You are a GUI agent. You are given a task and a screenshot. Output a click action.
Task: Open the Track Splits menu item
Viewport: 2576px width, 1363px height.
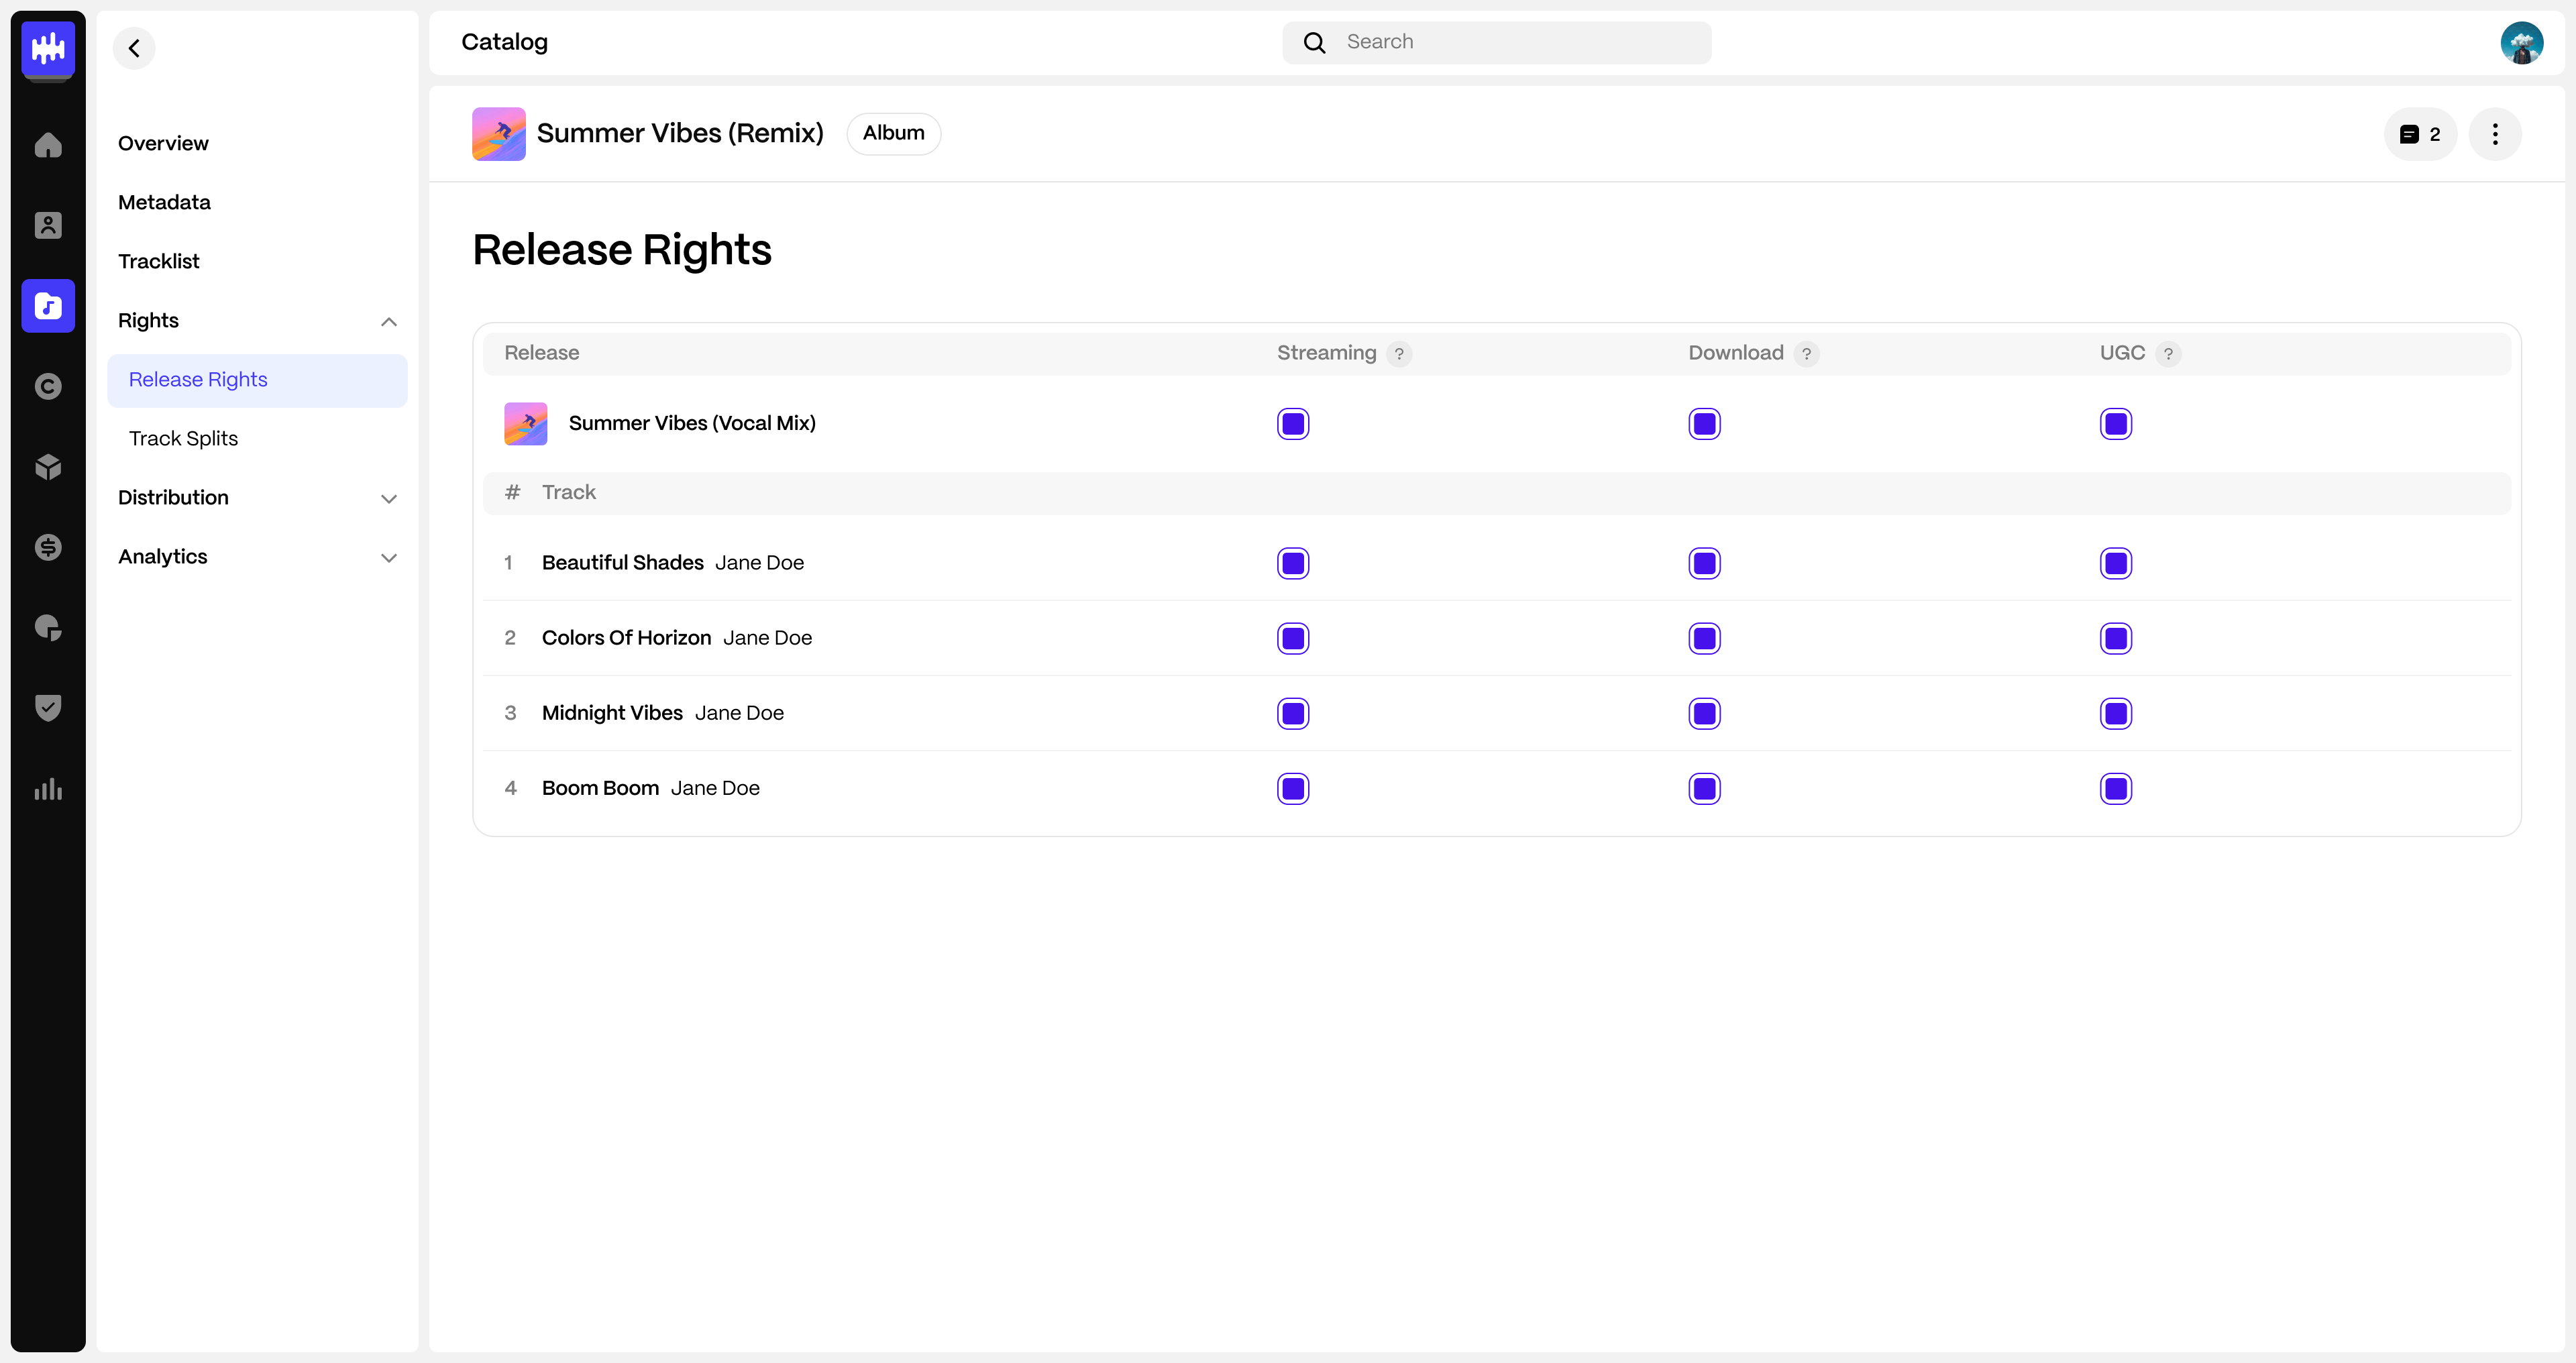[183, 438]
